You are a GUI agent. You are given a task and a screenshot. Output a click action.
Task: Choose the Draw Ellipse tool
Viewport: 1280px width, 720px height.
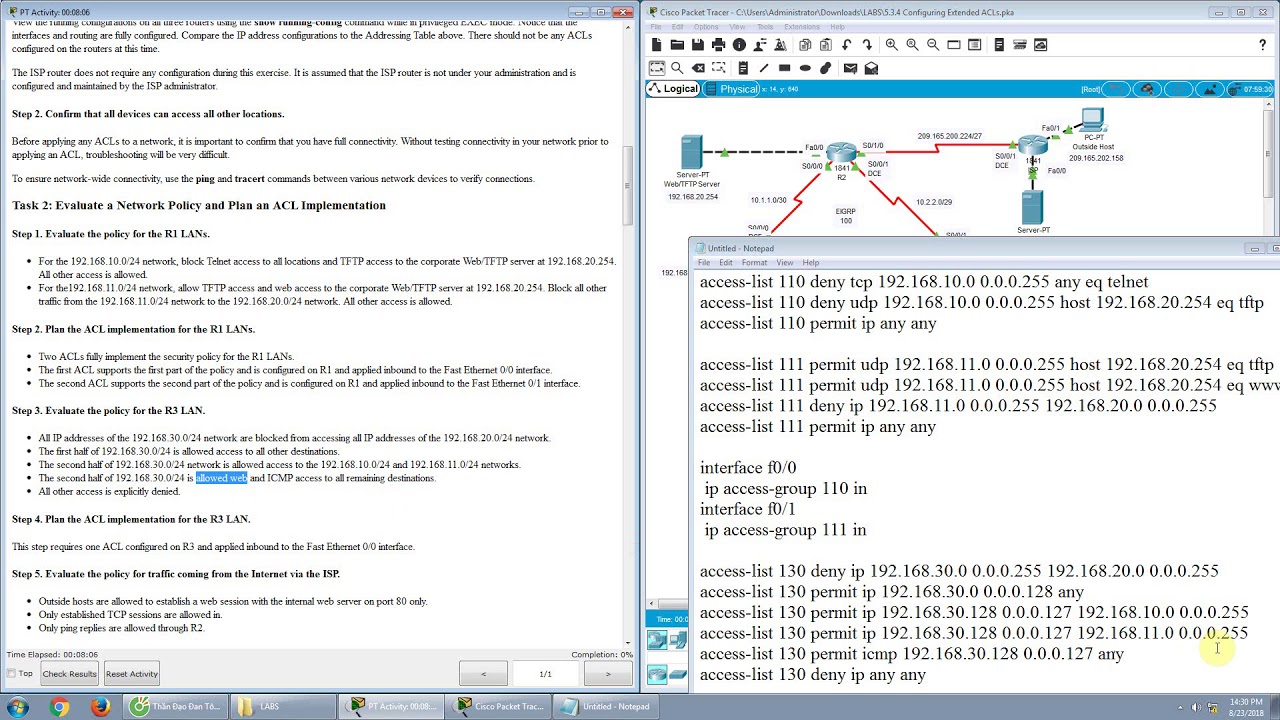pos(805,68)
